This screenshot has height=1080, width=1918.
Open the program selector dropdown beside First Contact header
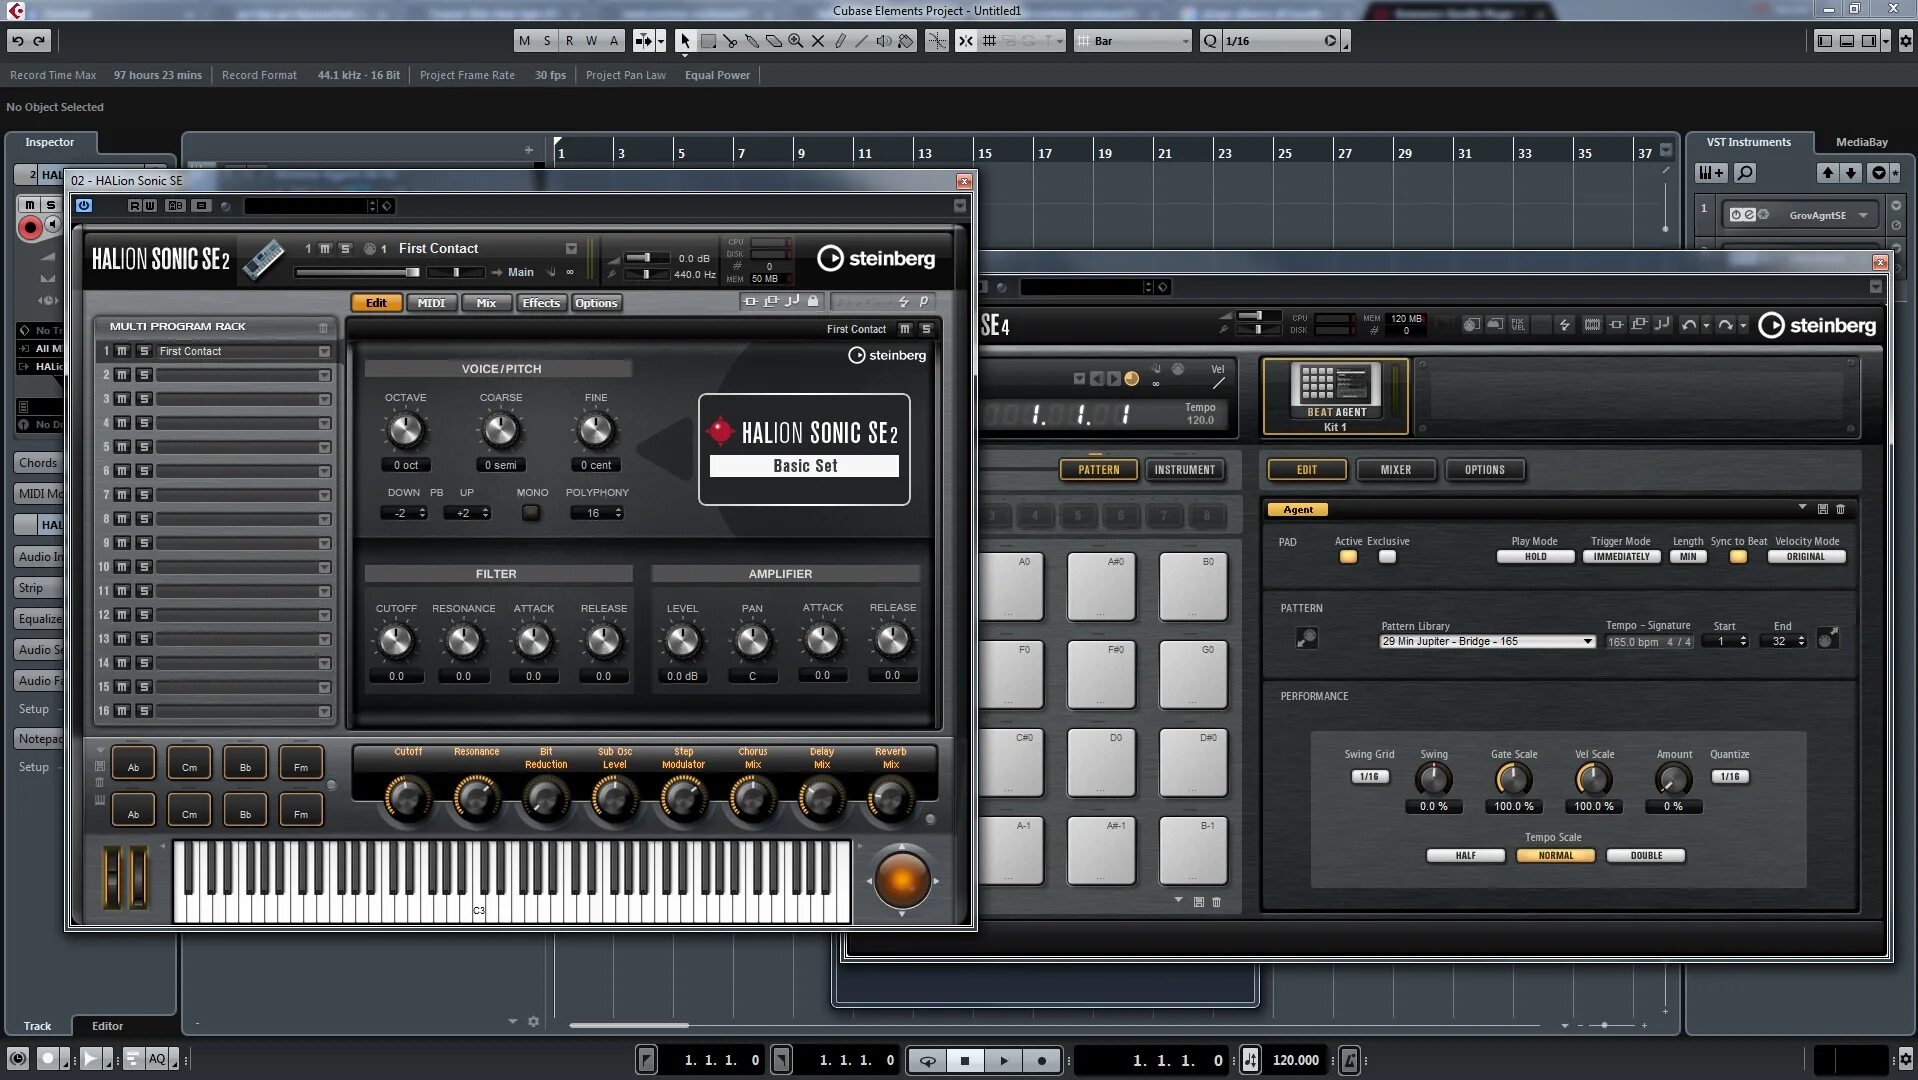pyautogui.click(x=571, y=249)
